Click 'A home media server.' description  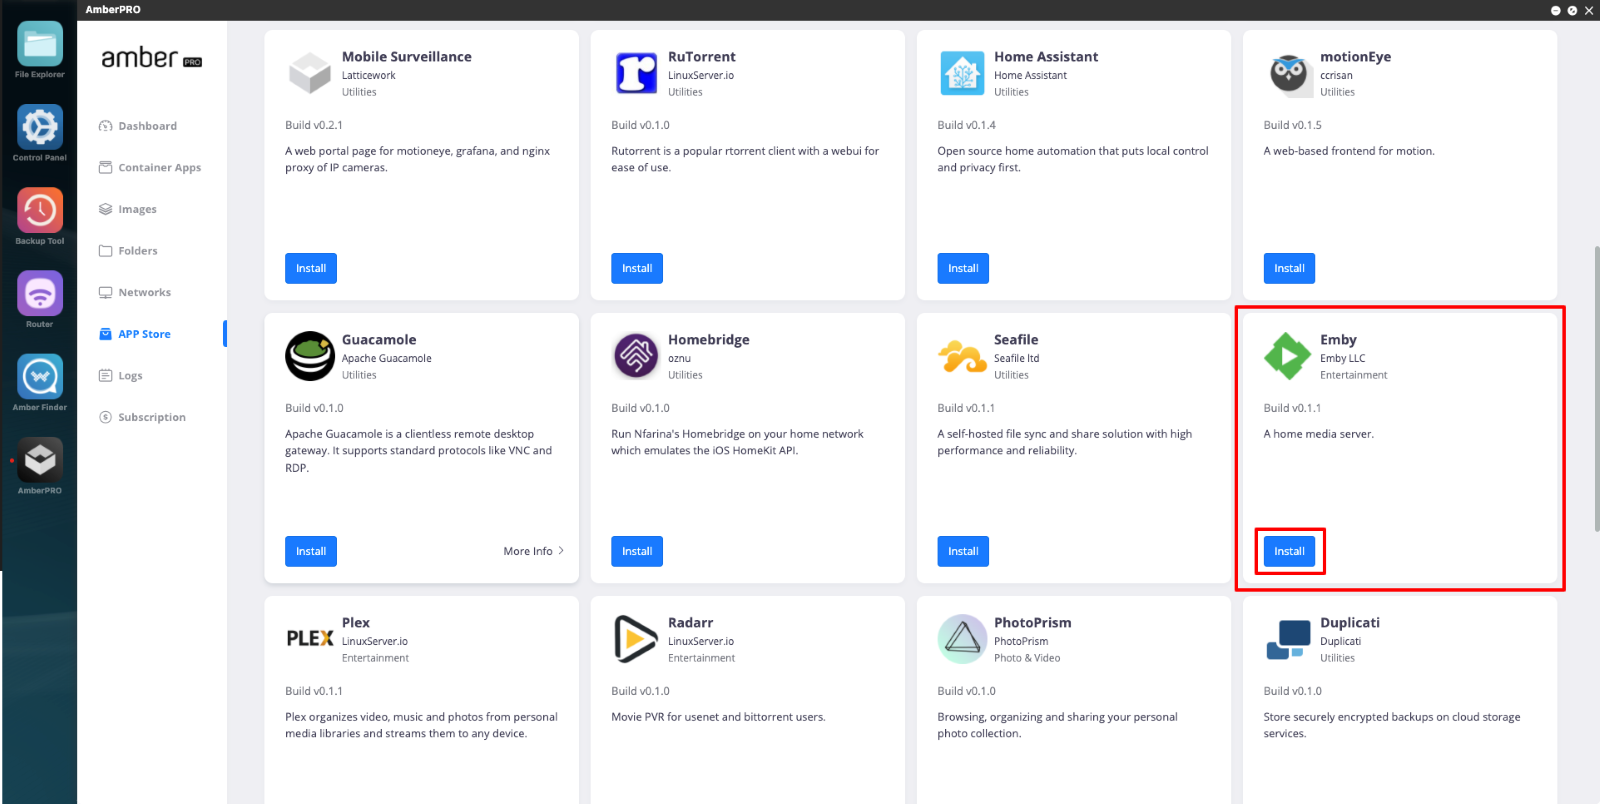1318,434
